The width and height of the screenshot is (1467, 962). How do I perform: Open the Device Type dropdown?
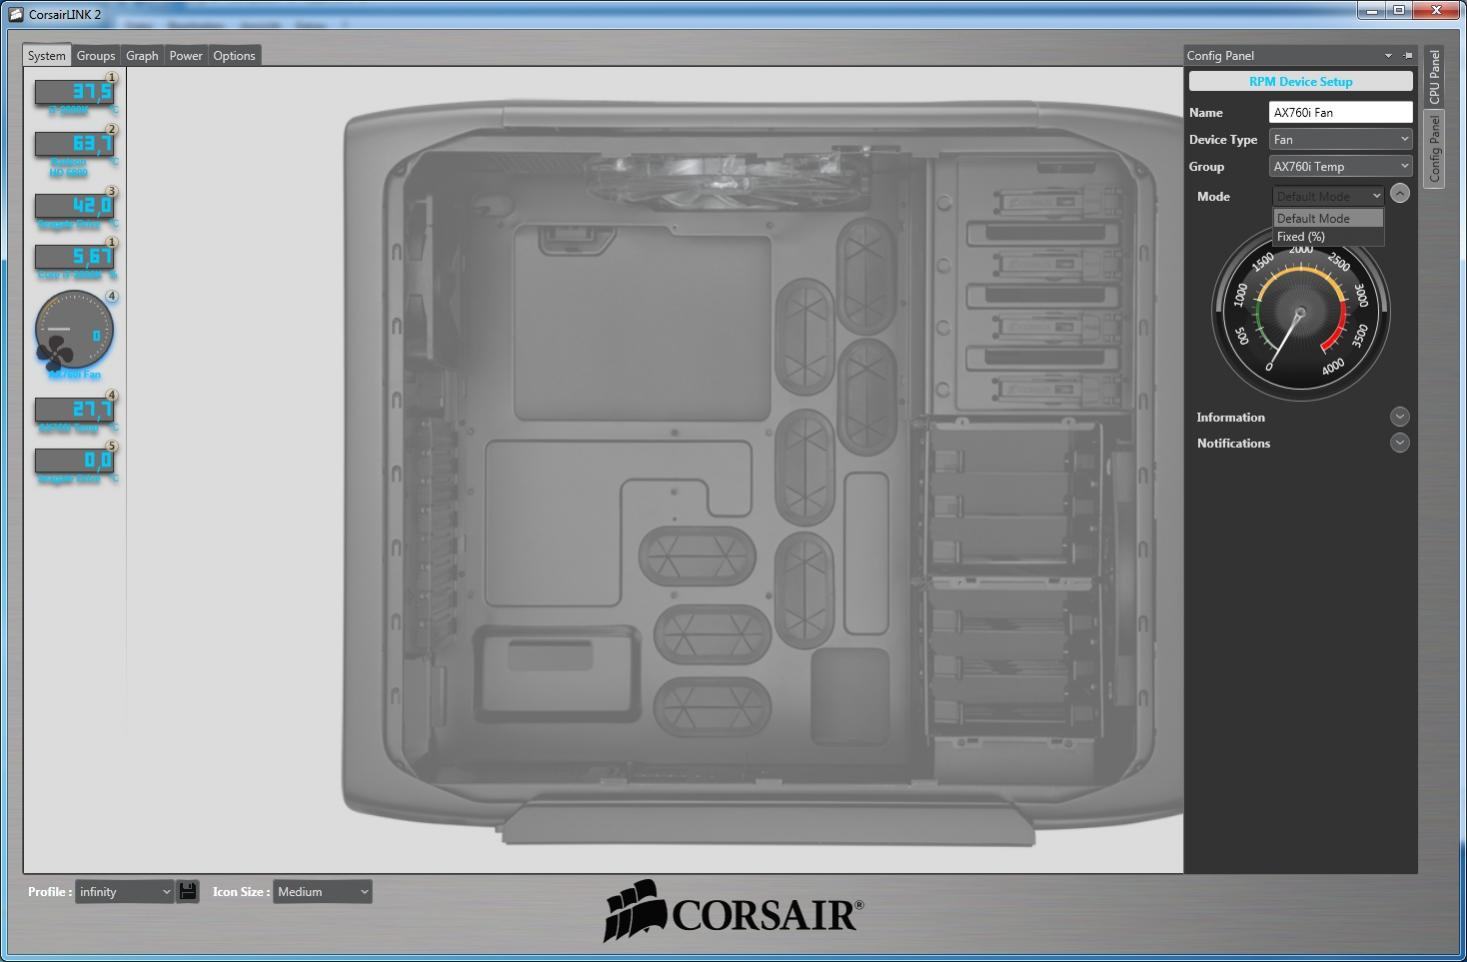click(1340, 139)
